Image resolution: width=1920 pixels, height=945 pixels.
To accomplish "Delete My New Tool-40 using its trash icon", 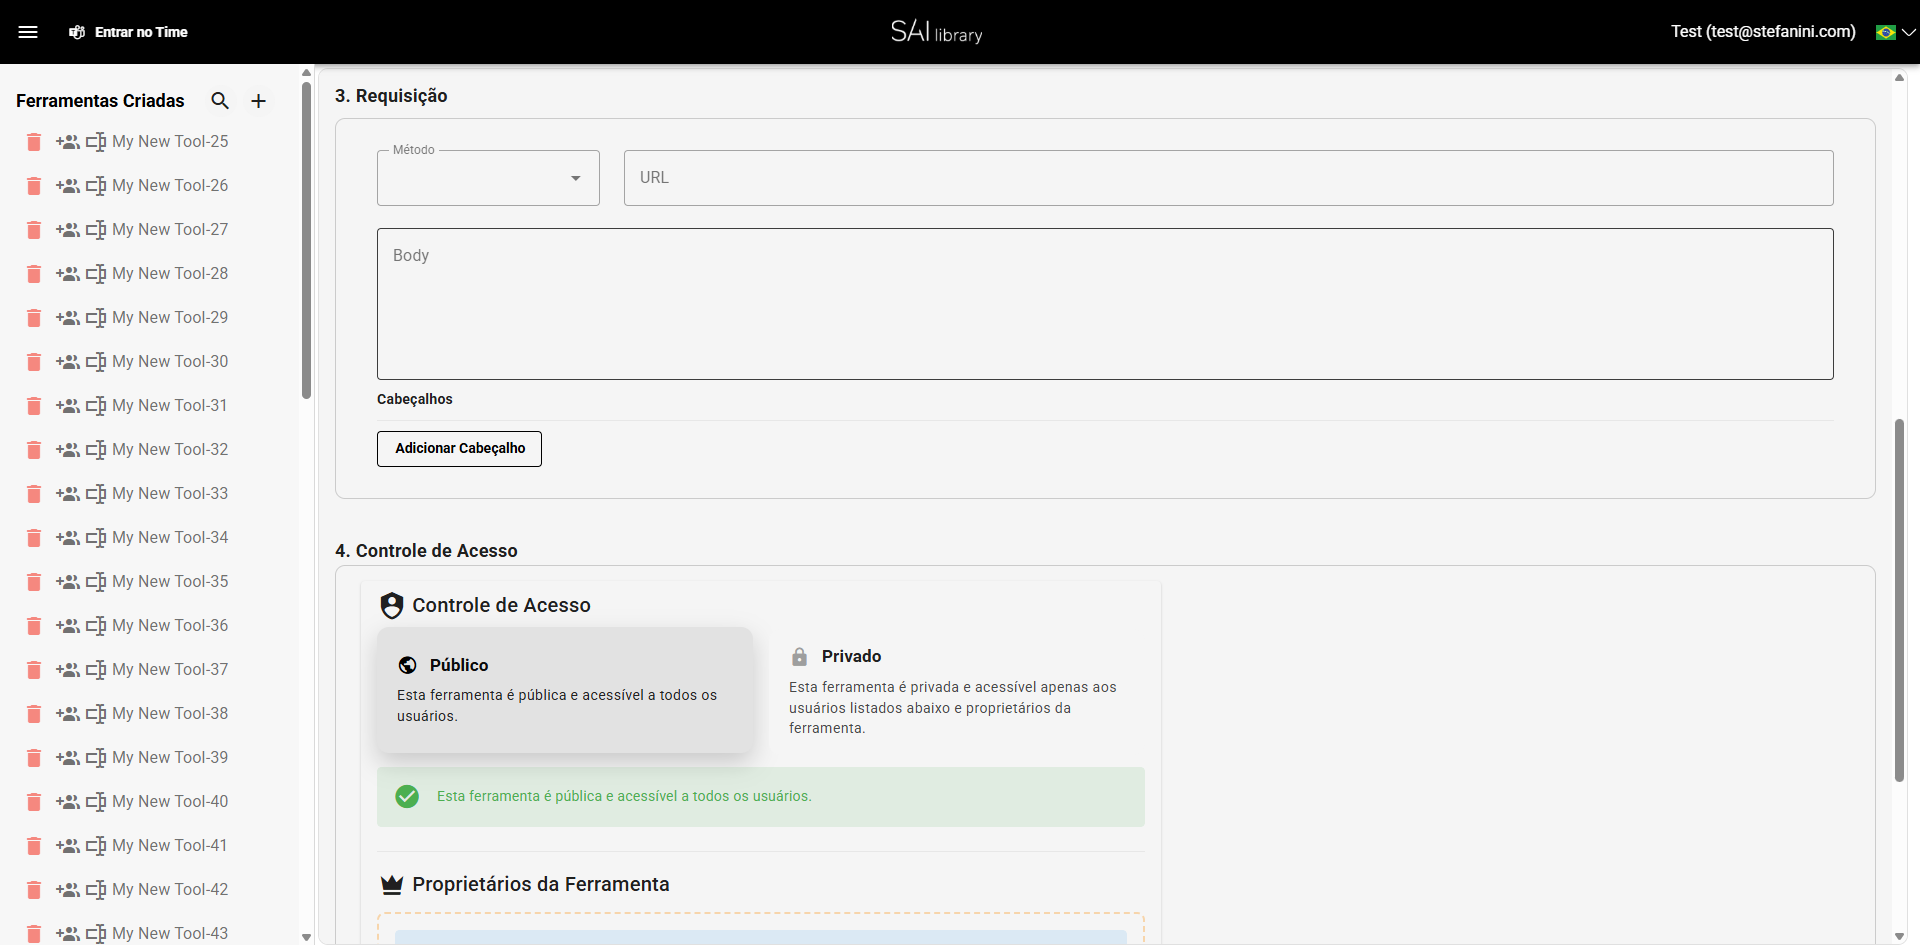I will 33,802.
